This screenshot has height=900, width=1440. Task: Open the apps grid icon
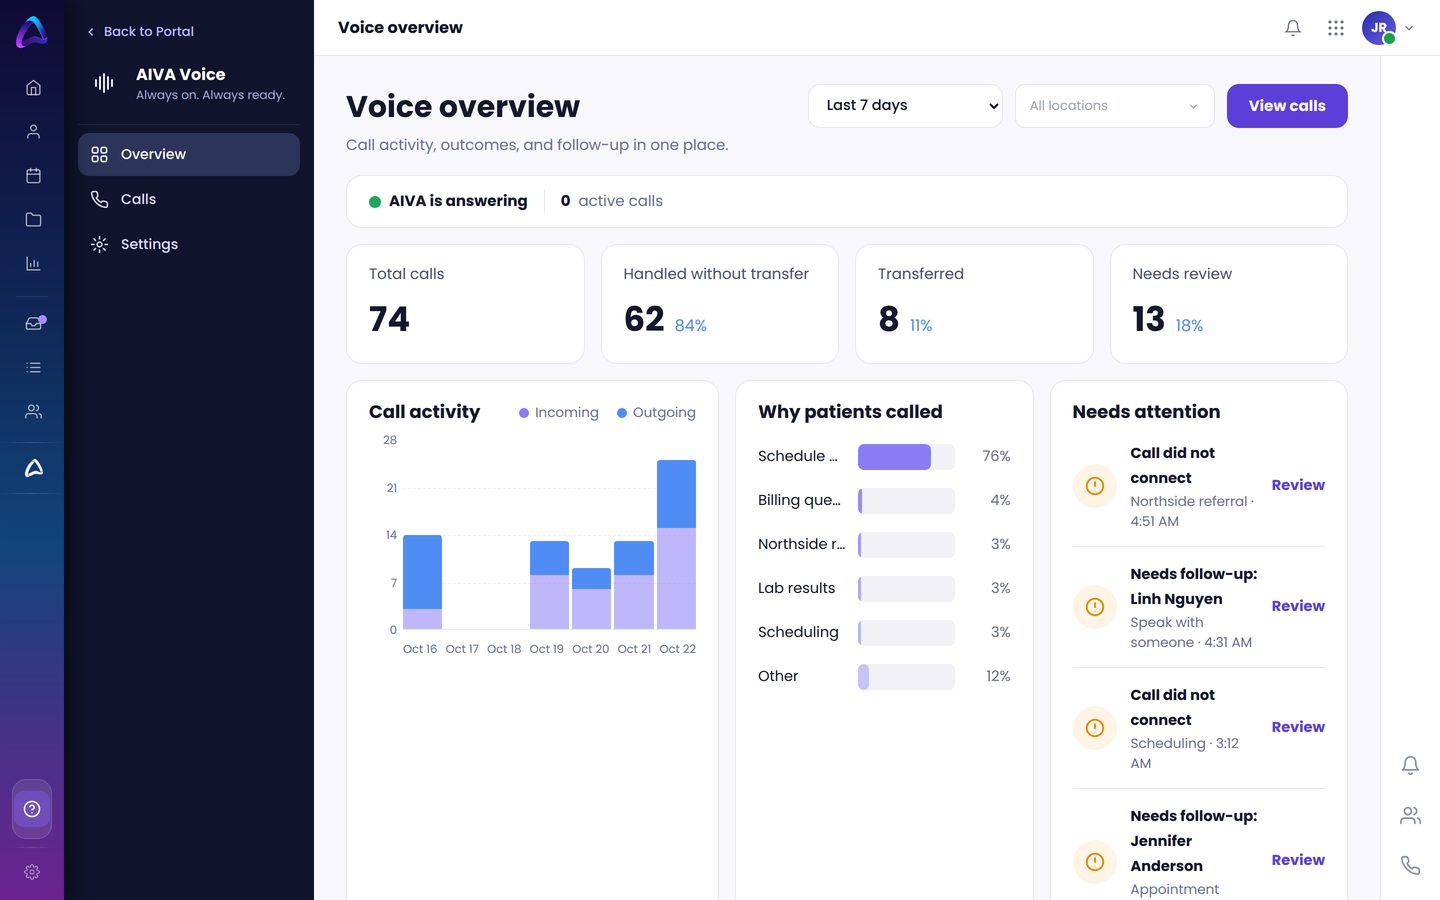click(1336, 28)
